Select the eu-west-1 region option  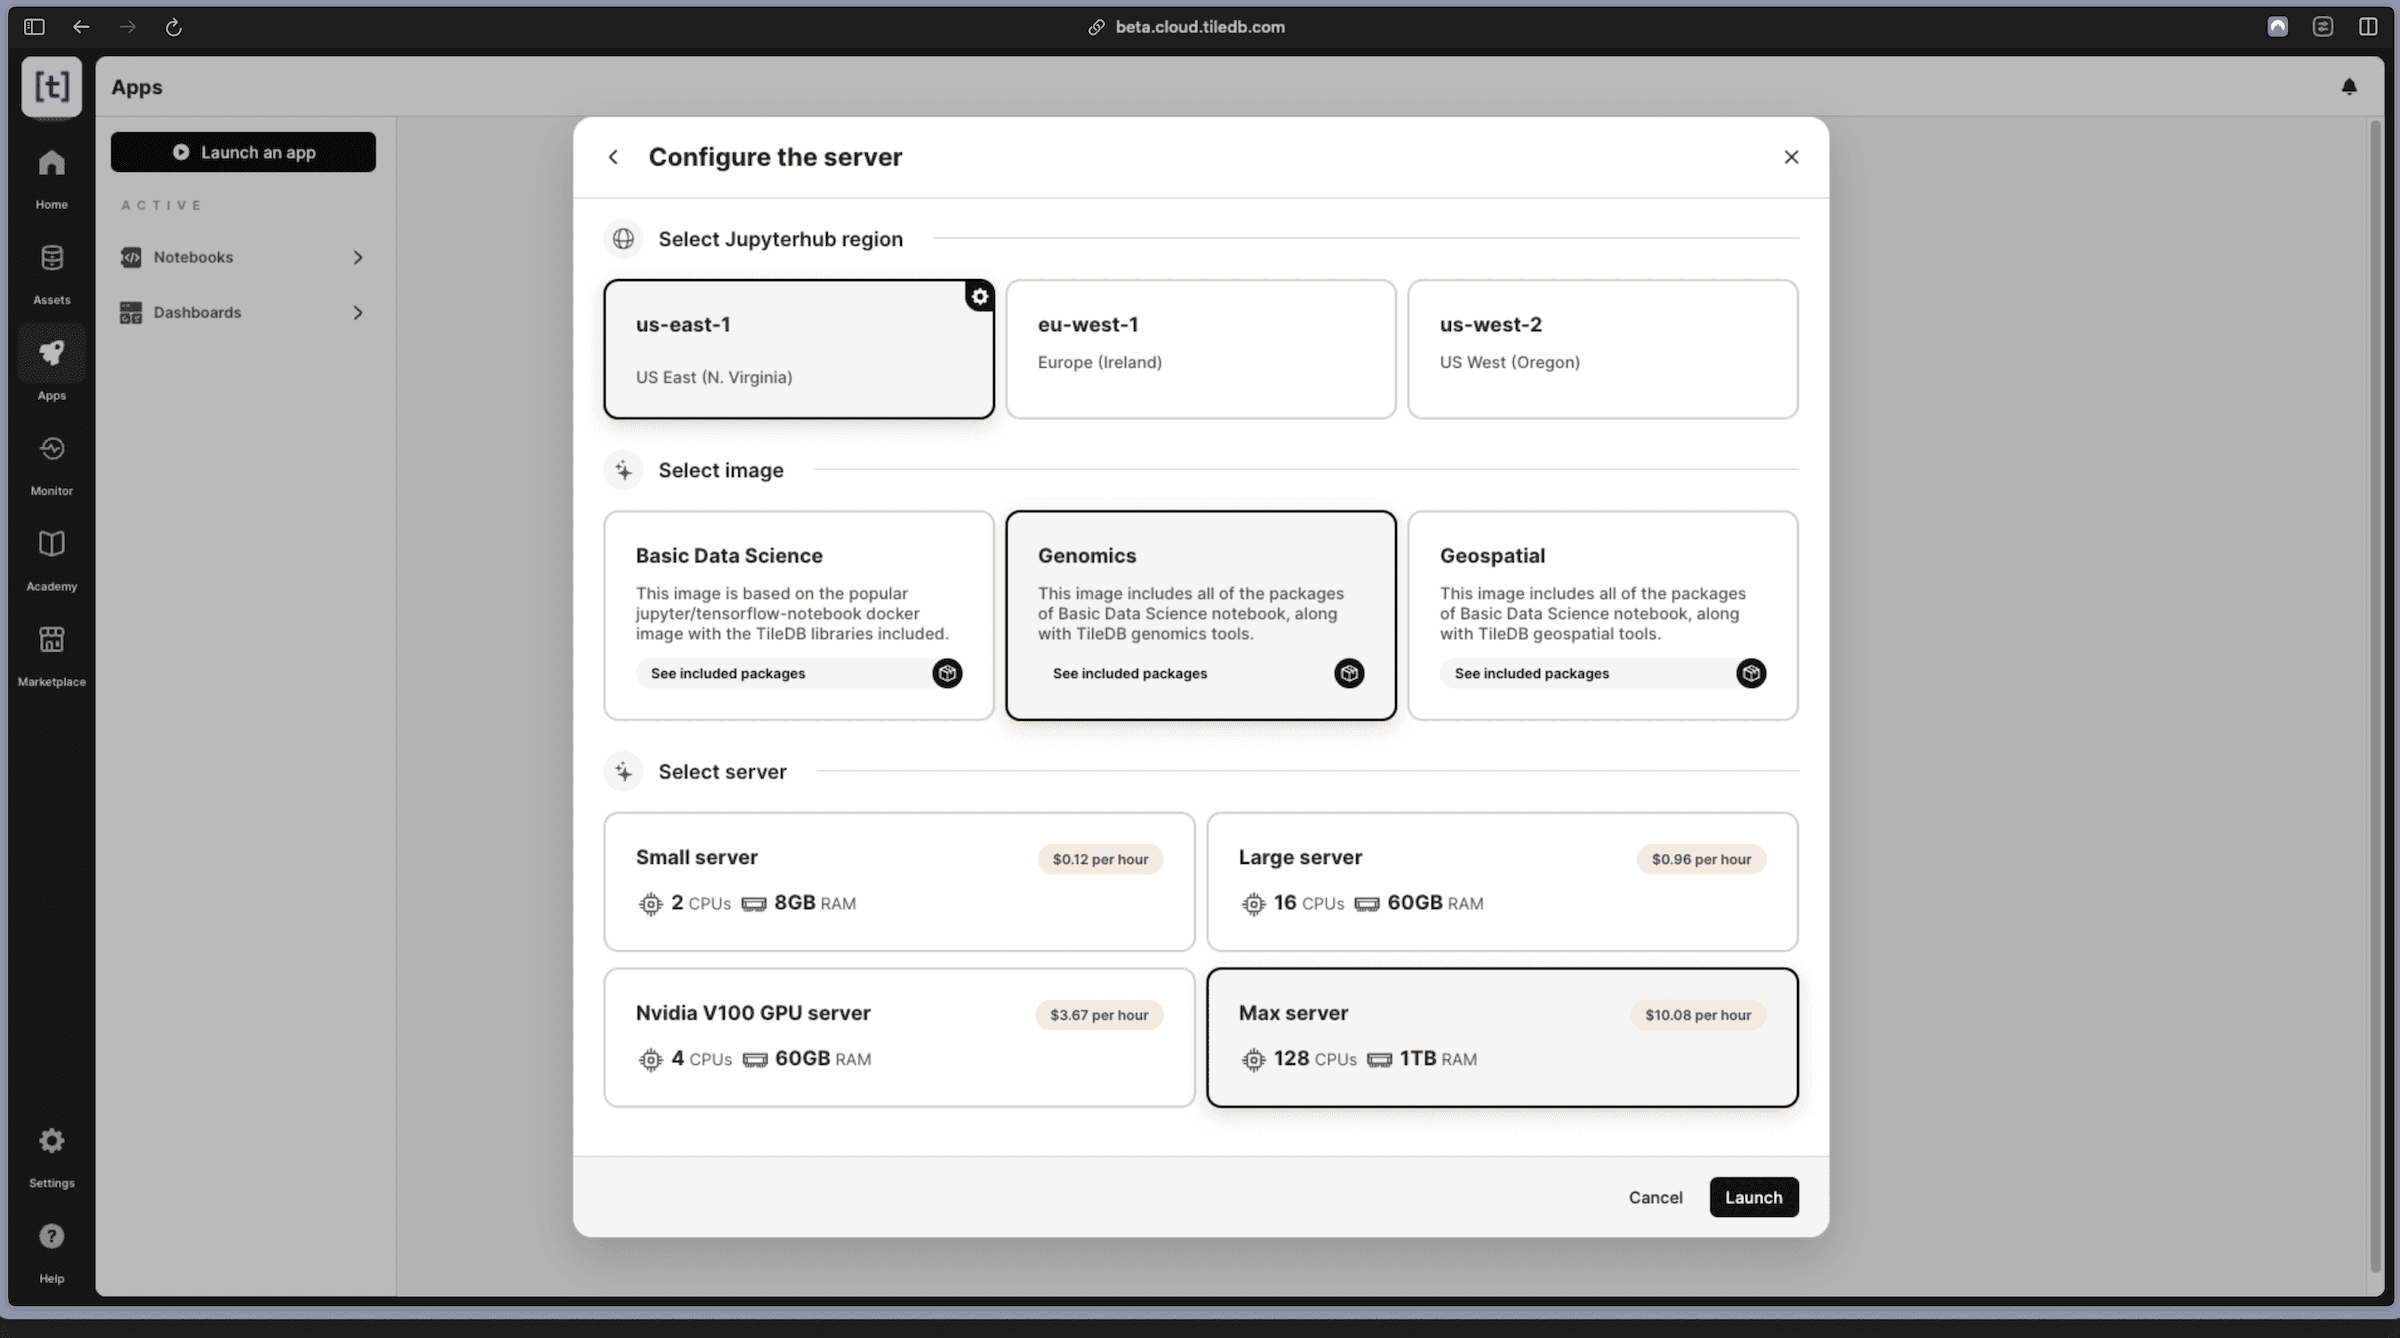click(1200, 348)
